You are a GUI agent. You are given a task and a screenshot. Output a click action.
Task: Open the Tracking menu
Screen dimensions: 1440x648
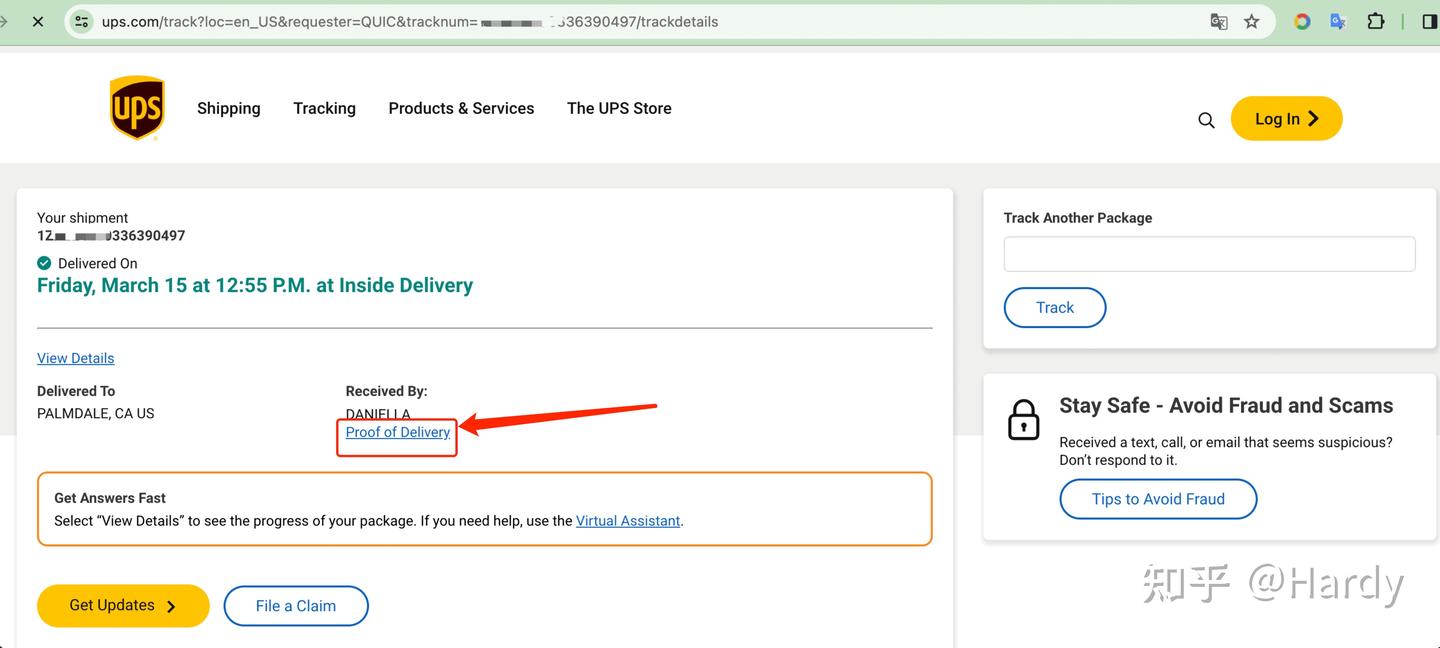point(324,108)
